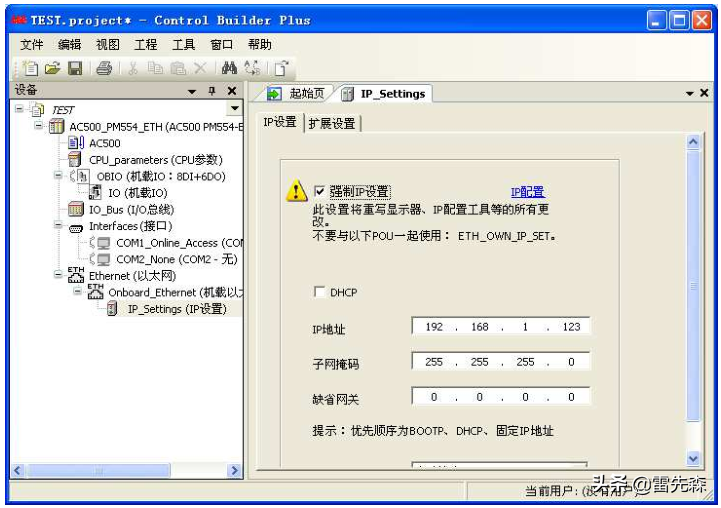Collapse the Interfaces (接口) tree node
721x508 pixels.
58,227
